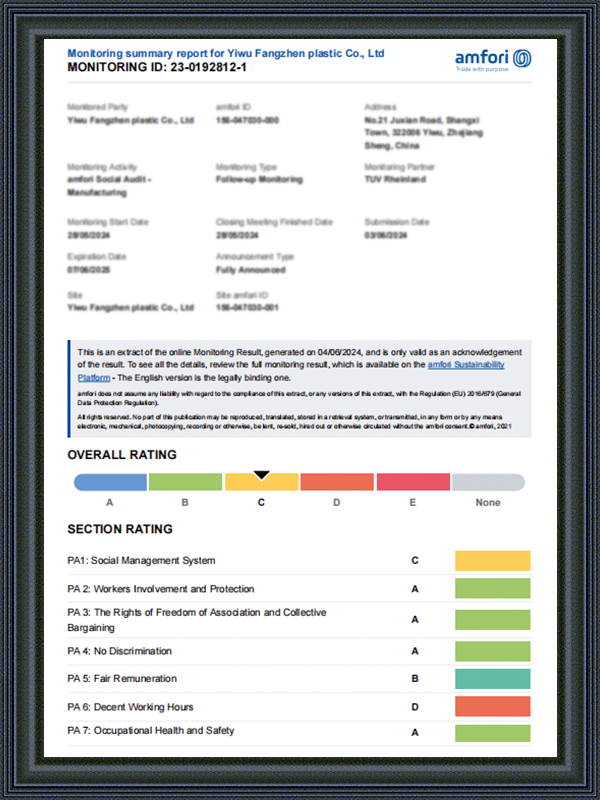
Task: Click the green B overall rating segment
Action: [x=185, y=482]
